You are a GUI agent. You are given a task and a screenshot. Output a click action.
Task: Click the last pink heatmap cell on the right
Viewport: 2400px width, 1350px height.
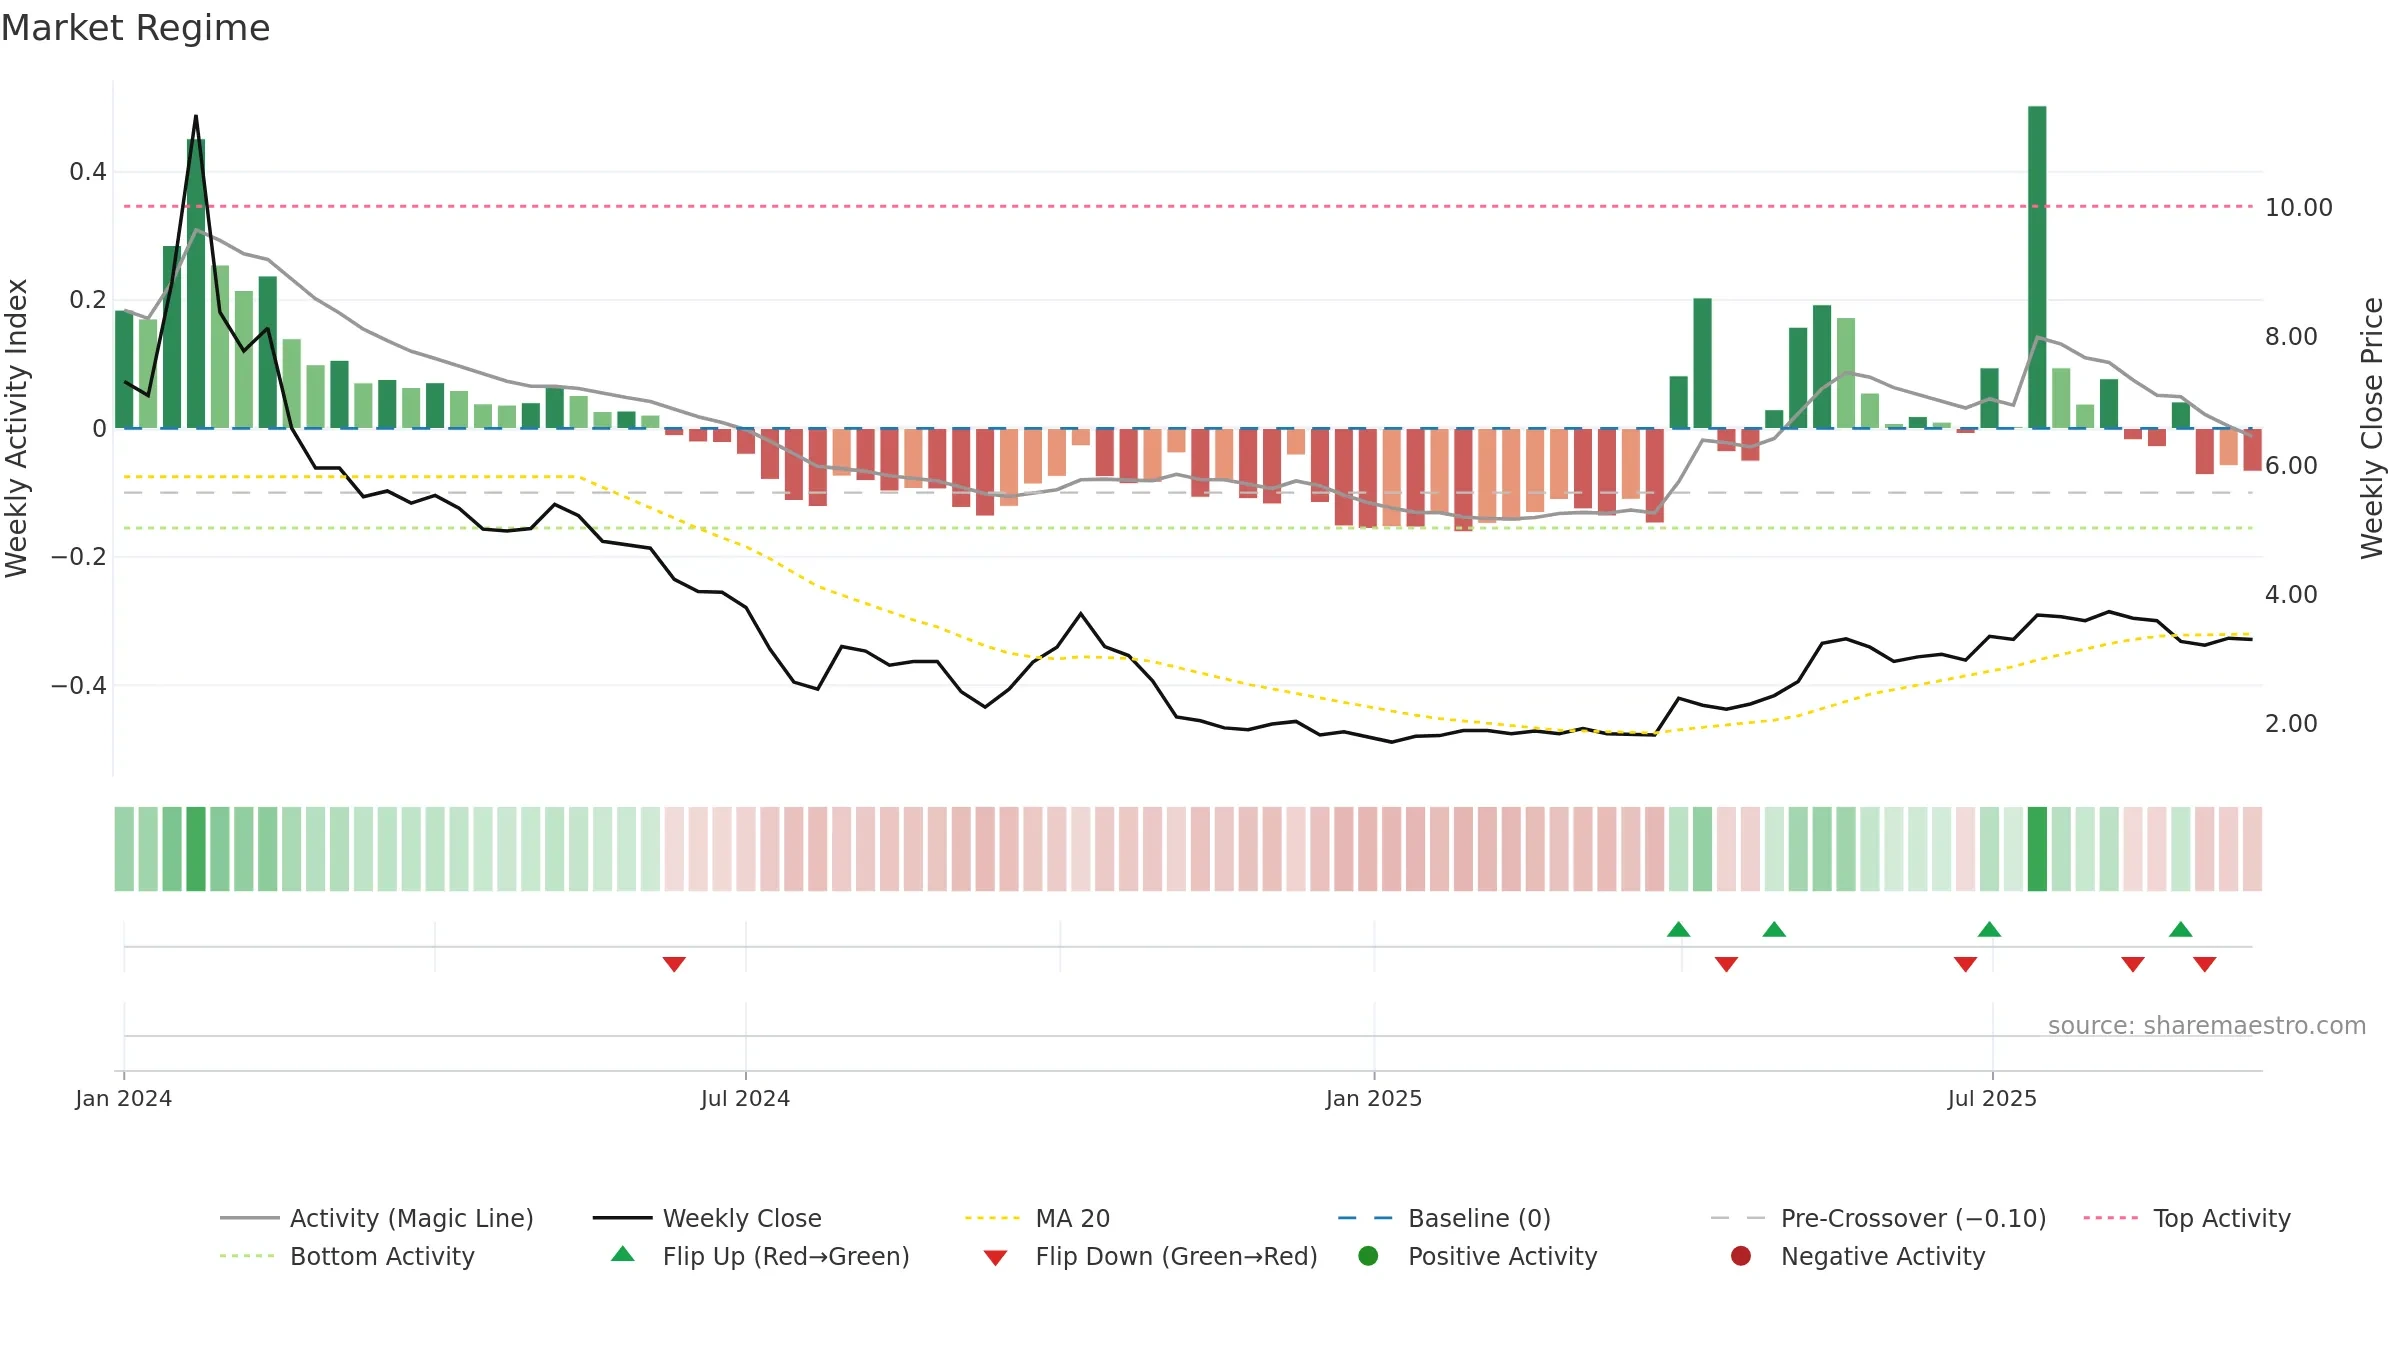coord(2252,849)
